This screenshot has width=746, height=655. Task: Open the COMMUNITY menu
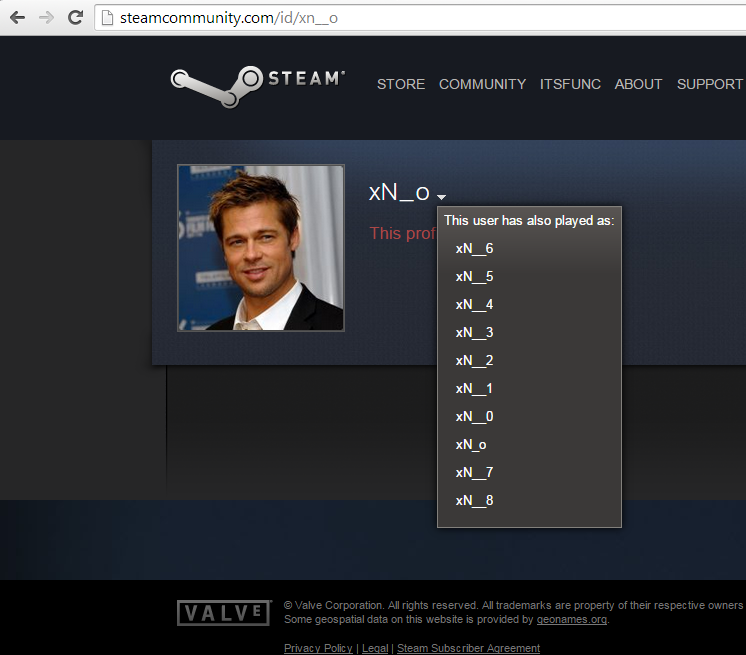point(482,84)
